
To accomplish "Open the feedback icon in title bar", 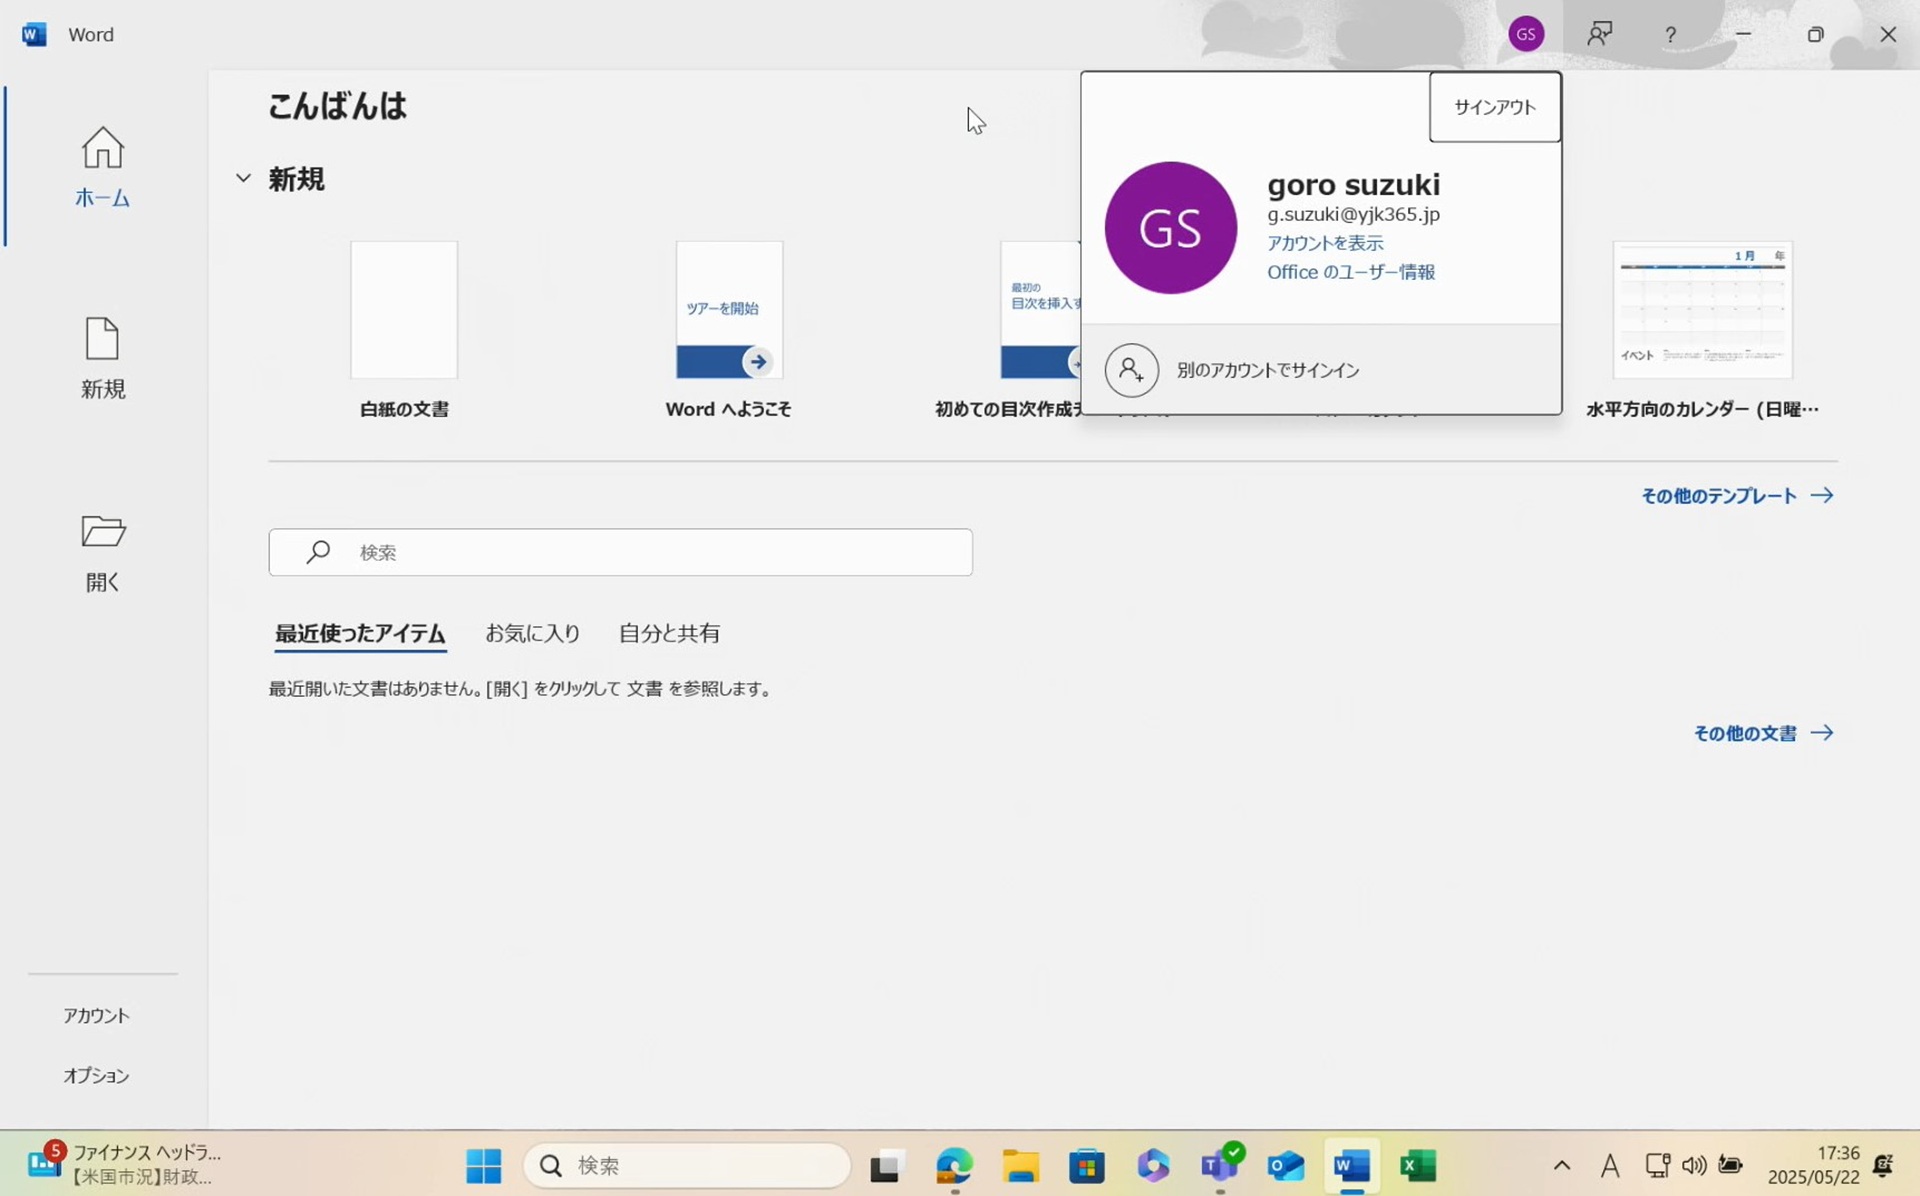I will point(1600,34).
